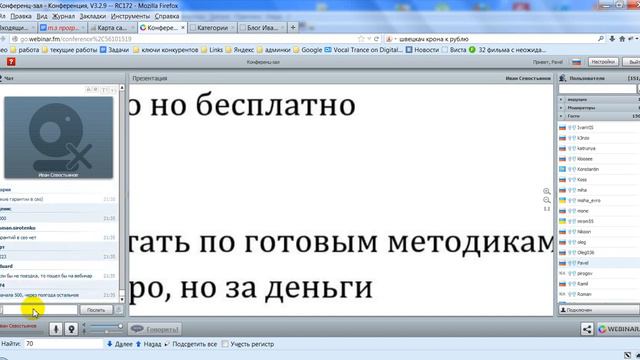Click the chat message input field

pyautogui.click(x=40, y=310)
